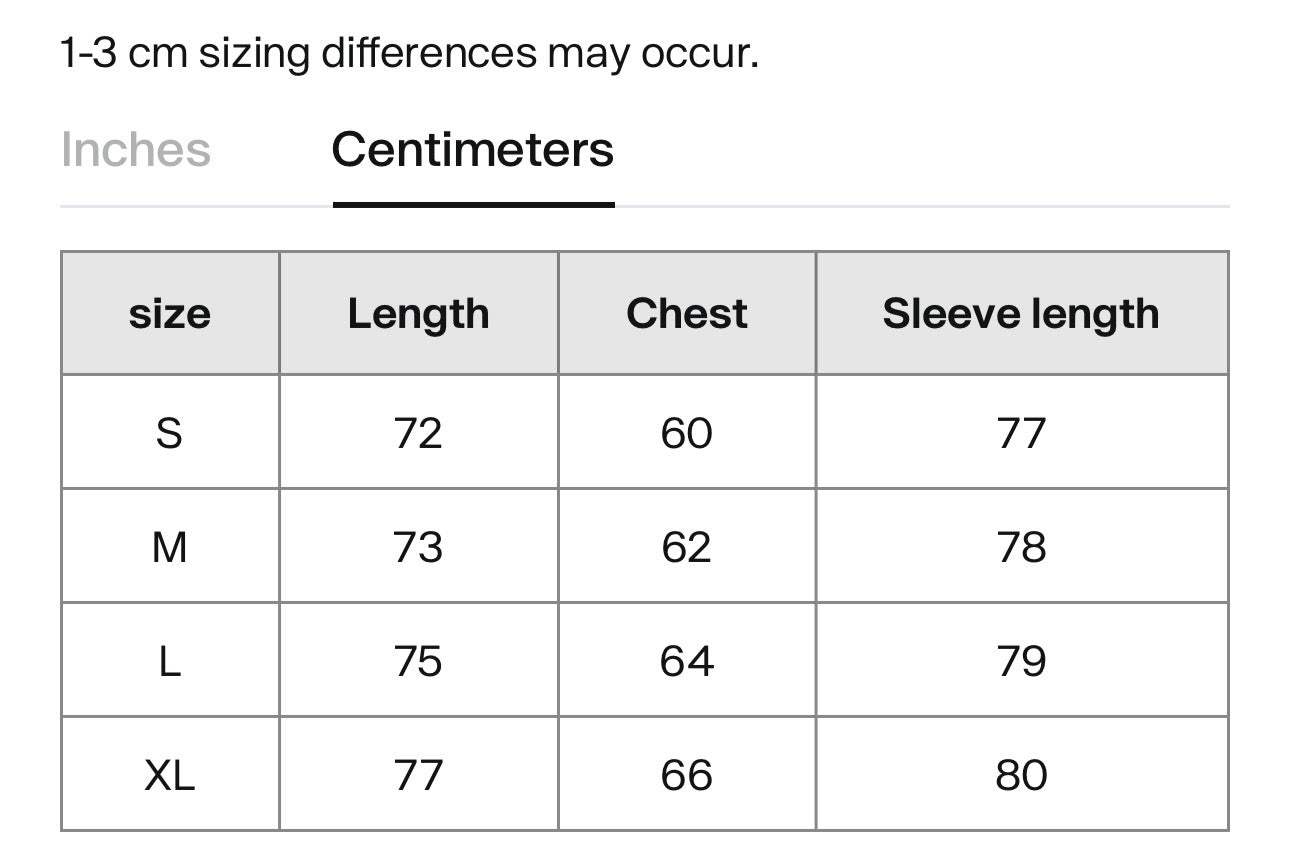This screenshot has height=849, width=1290.
Task: Click Sleeve length value 80 for XL
Action: click(x=1021, y=775)
